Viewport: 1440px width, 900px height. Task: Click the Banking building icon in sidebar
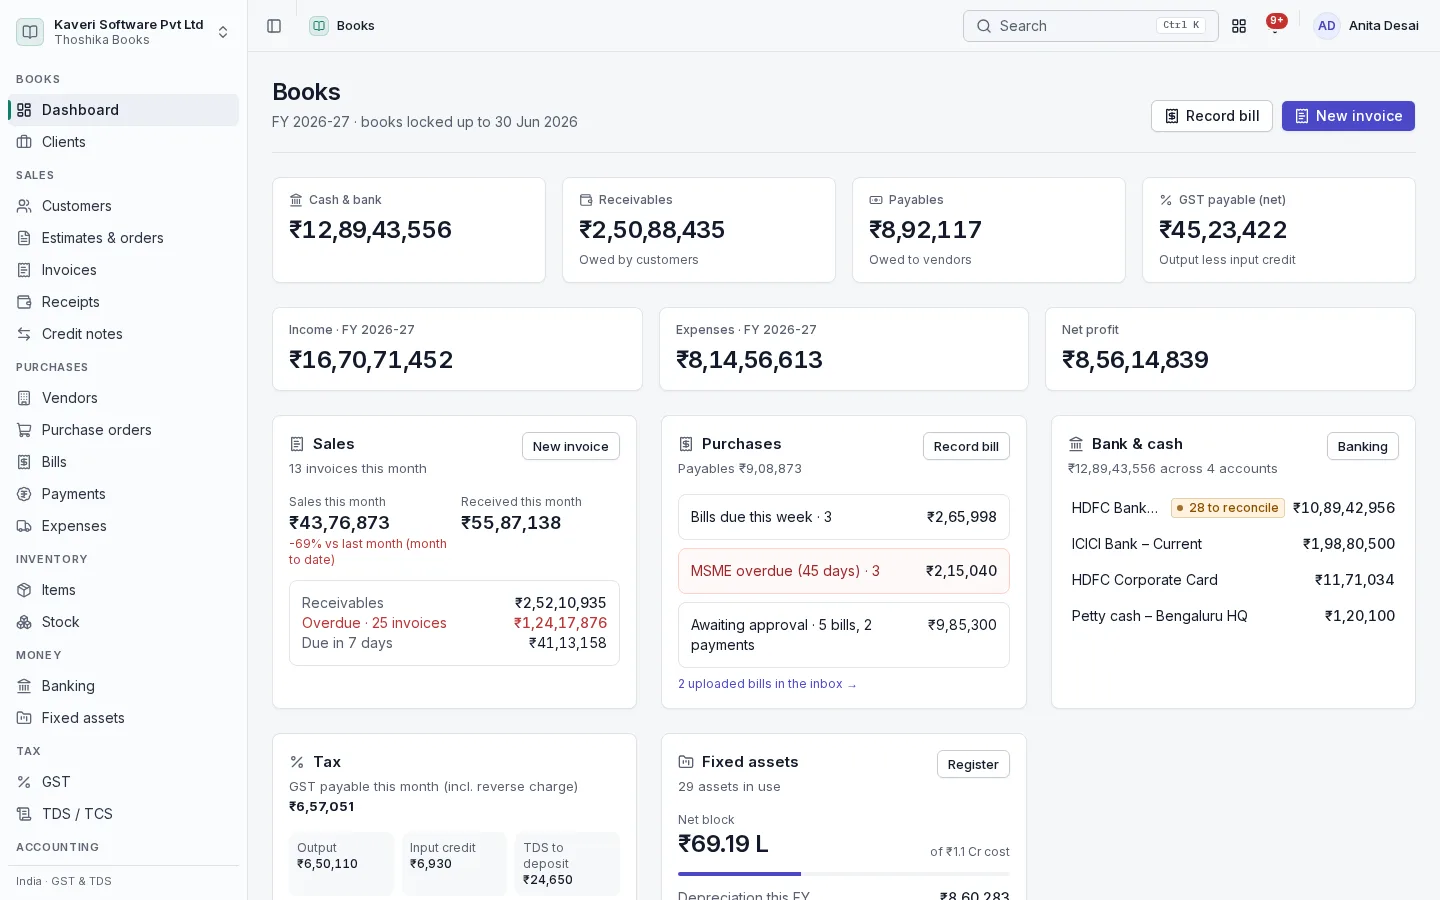coord(24,686)
